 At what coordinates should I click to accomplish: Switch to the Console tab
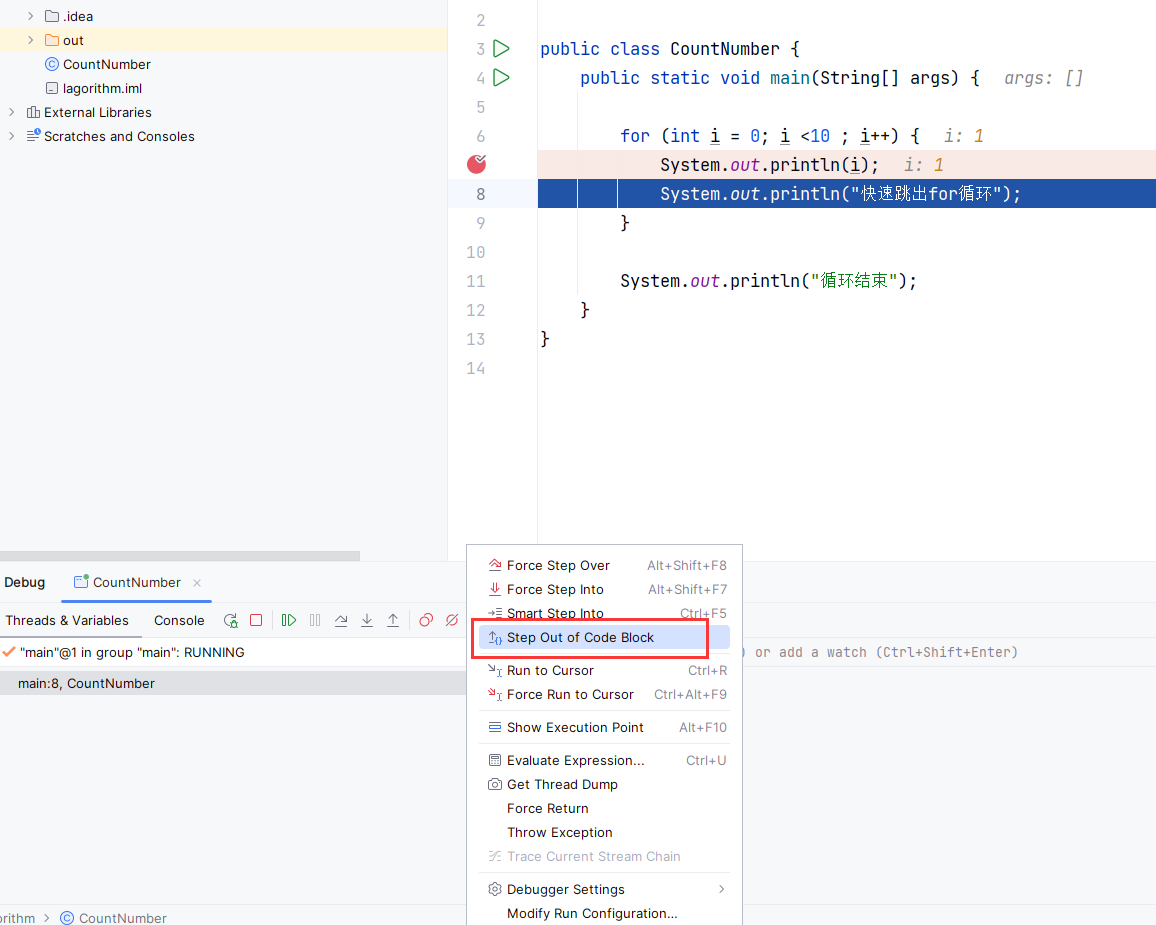click(179, 620)
